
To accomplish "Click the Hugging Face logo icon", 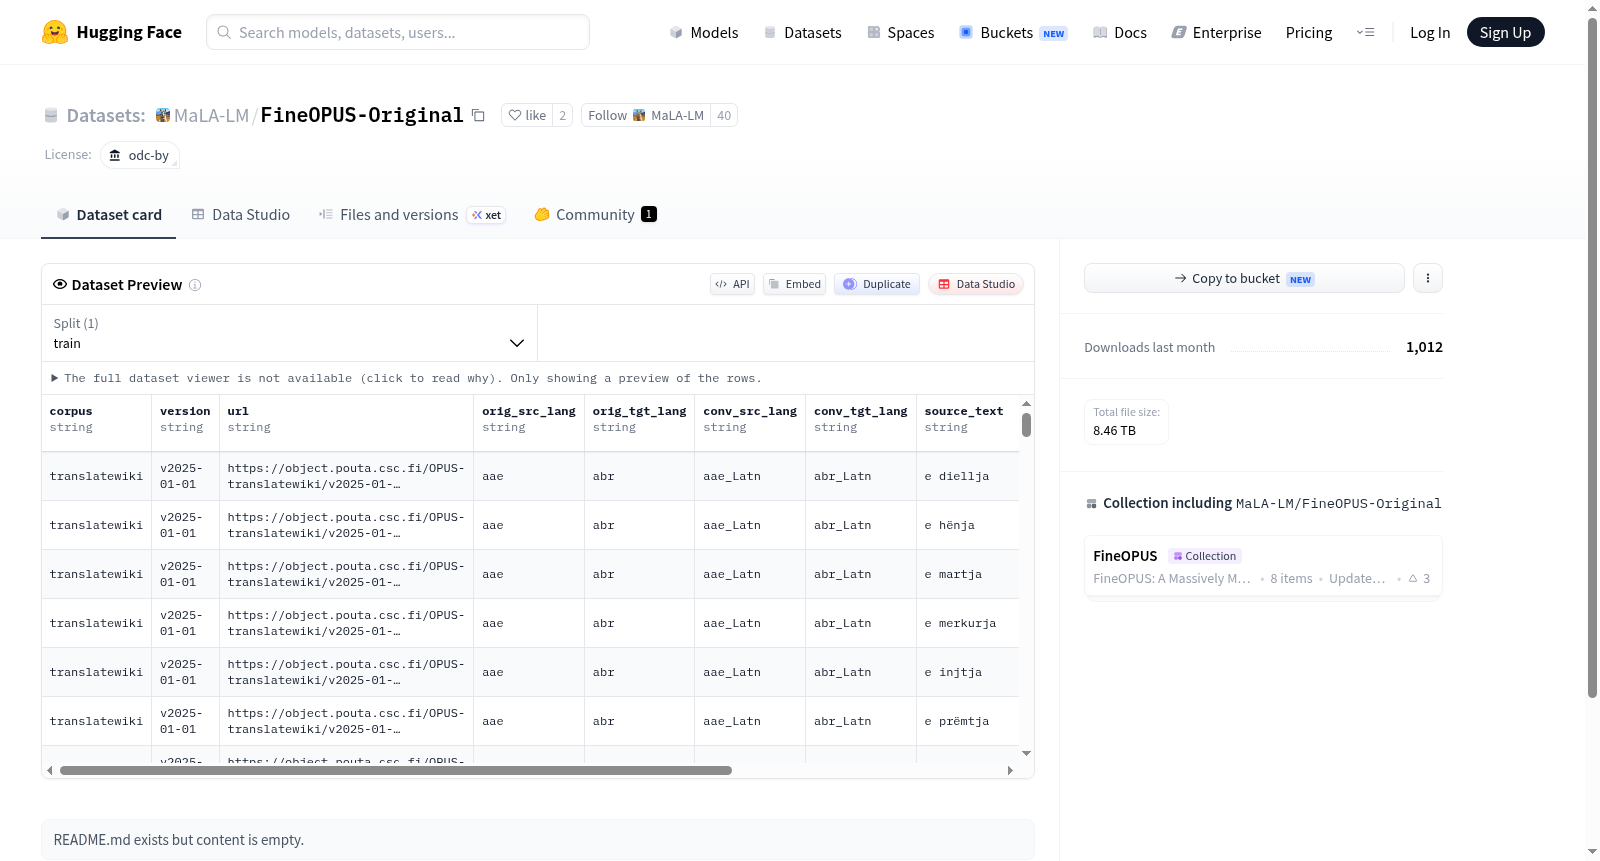I will (55, 32).
